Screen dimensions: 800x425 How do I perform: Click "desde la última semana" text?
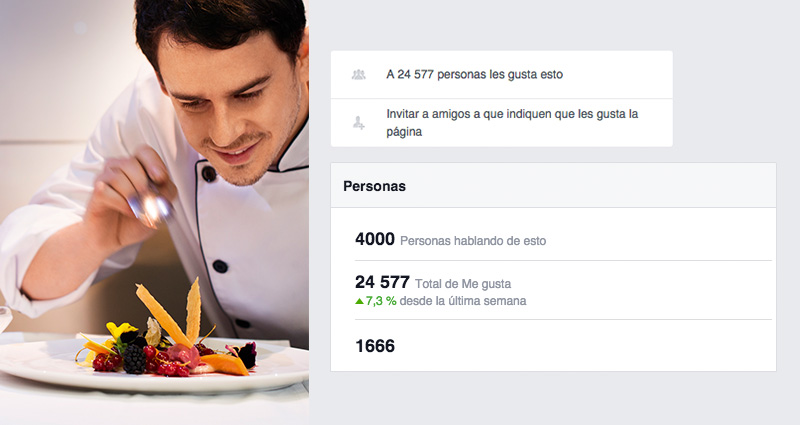(x=463, y=301)
